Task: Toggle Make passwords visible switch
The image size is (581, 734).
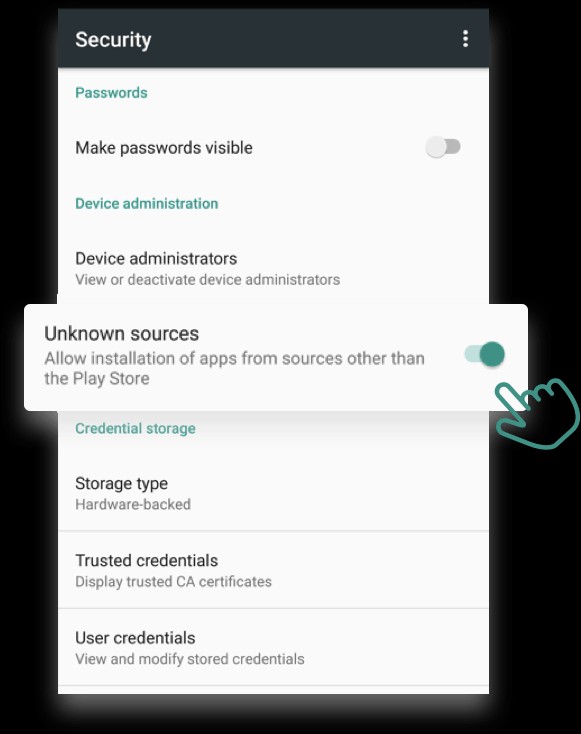Action: (x=443, y=147)
